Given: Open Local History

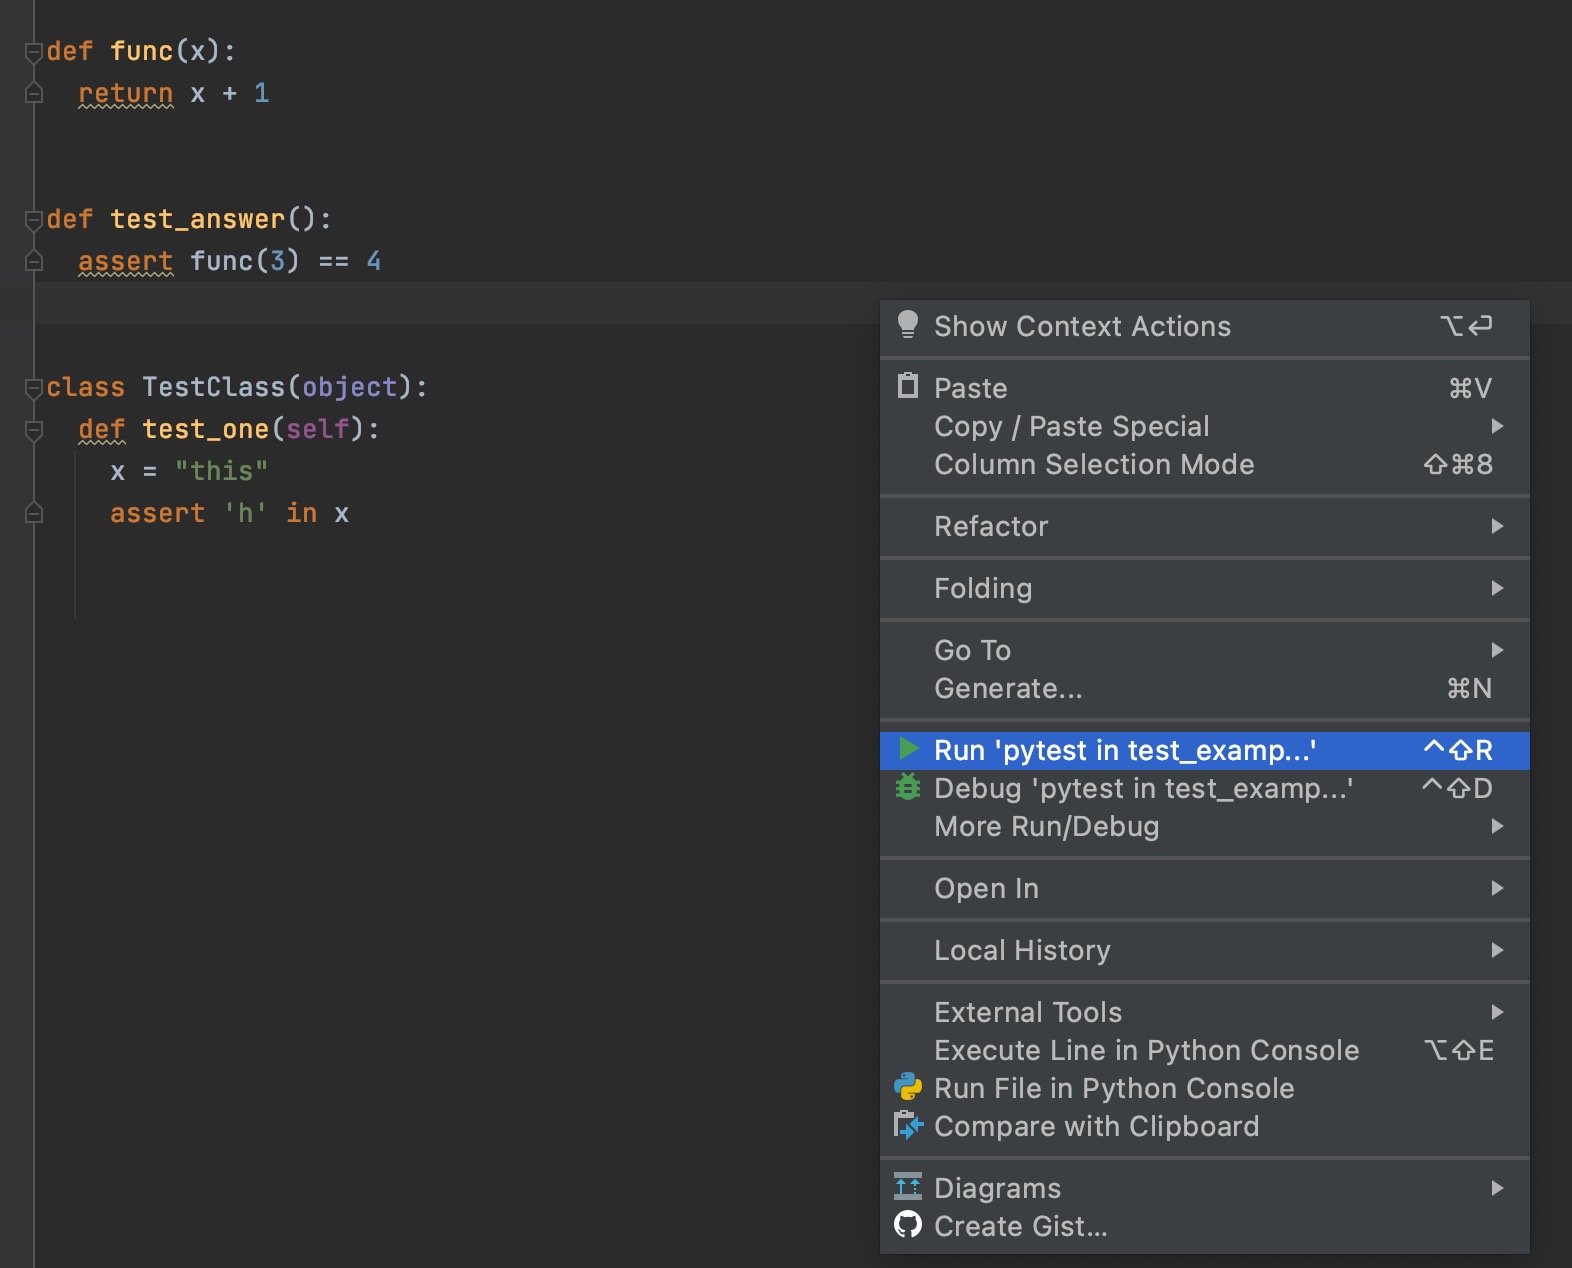Looking at the screenshot, I should [x=1205, y=950].
